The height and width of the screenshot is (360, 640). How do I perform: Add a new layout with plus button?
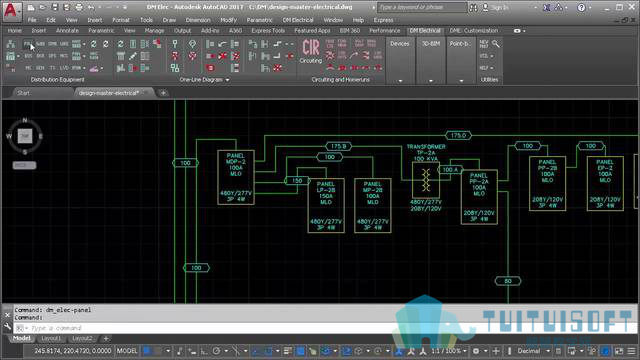click(106, 339)
